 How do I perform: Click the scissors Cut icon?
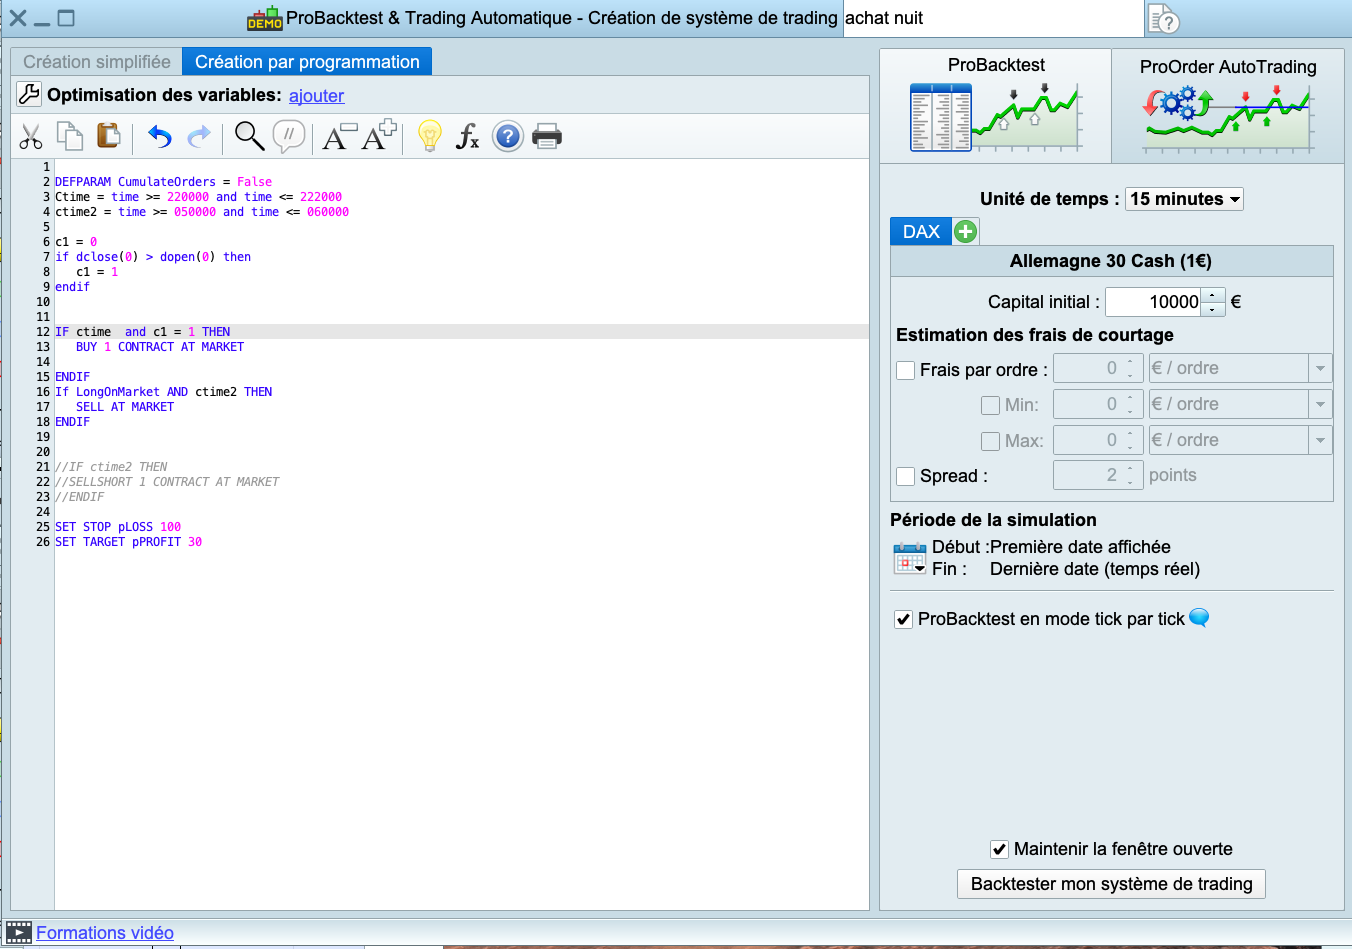click(x=31, y=136)
